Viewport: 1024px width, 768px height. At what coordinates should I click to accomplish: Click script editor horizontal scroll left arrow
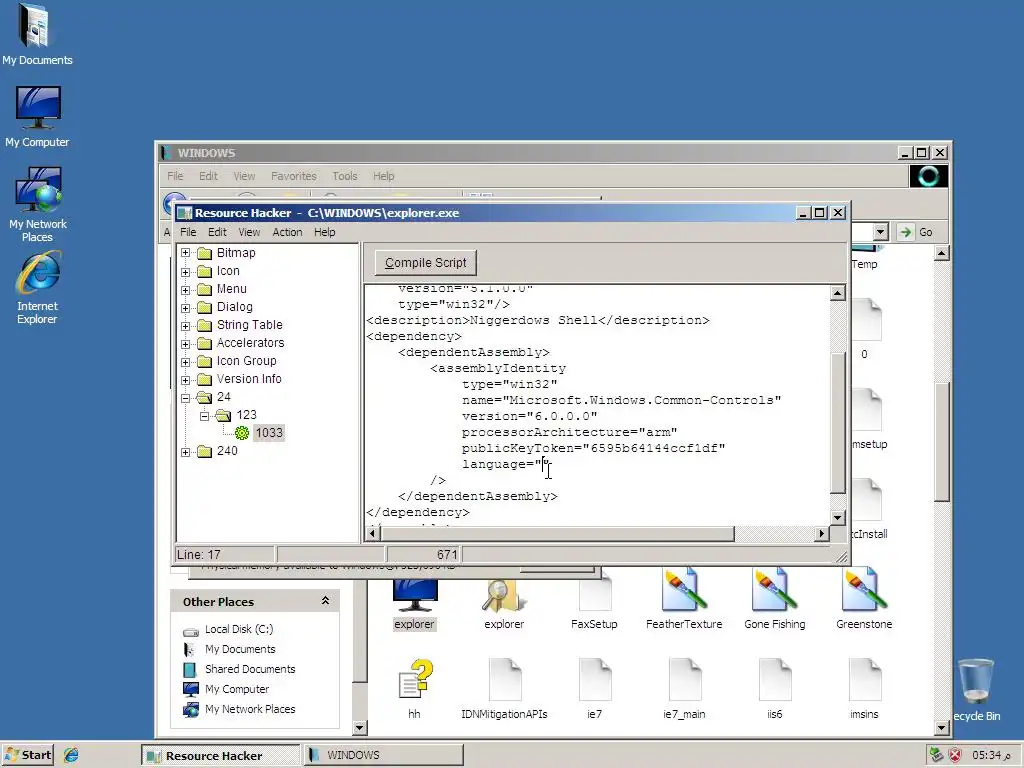tap(372, 534)
